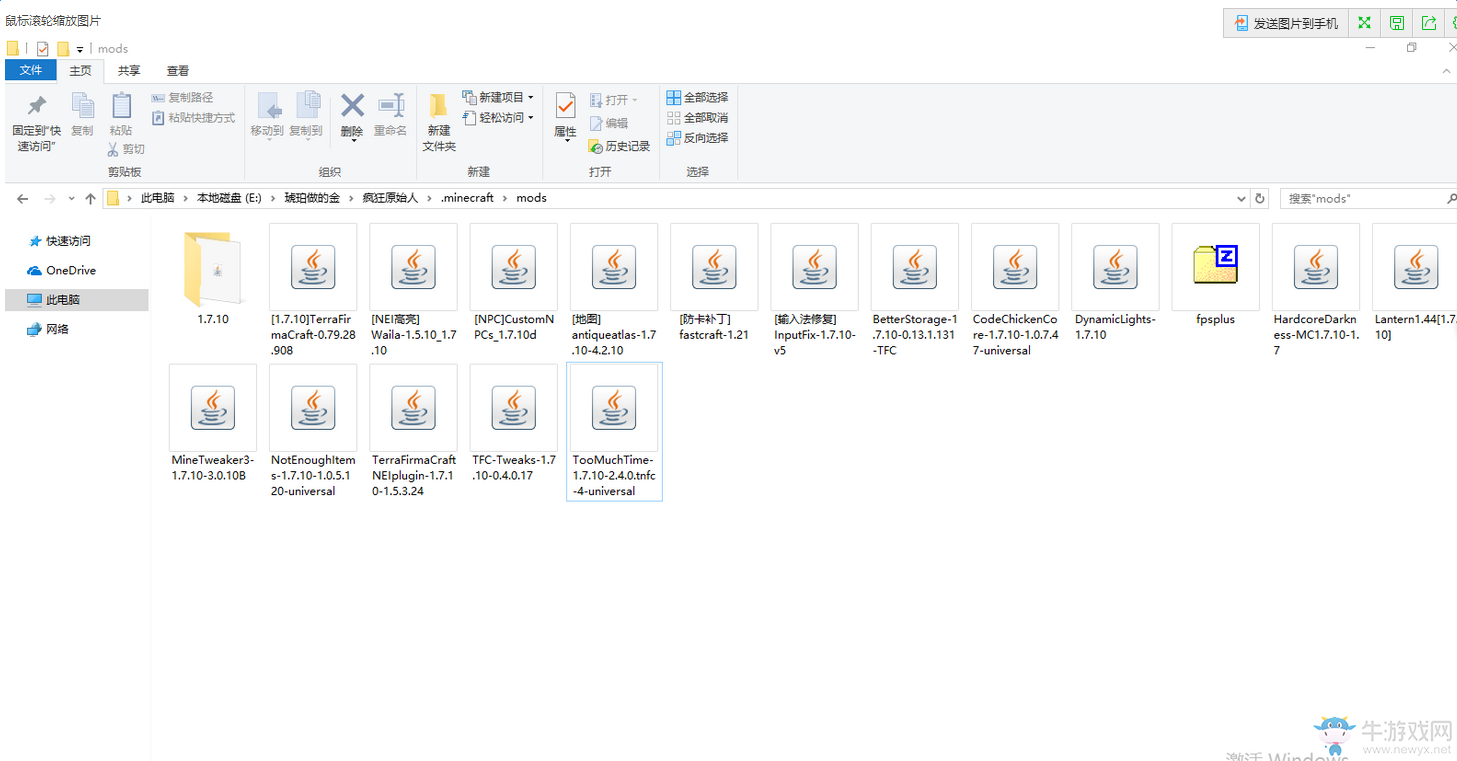
Task: Select the BetterStorage-1.7.10-0.13.1.131-TFC file
Action: click(914, 290)
